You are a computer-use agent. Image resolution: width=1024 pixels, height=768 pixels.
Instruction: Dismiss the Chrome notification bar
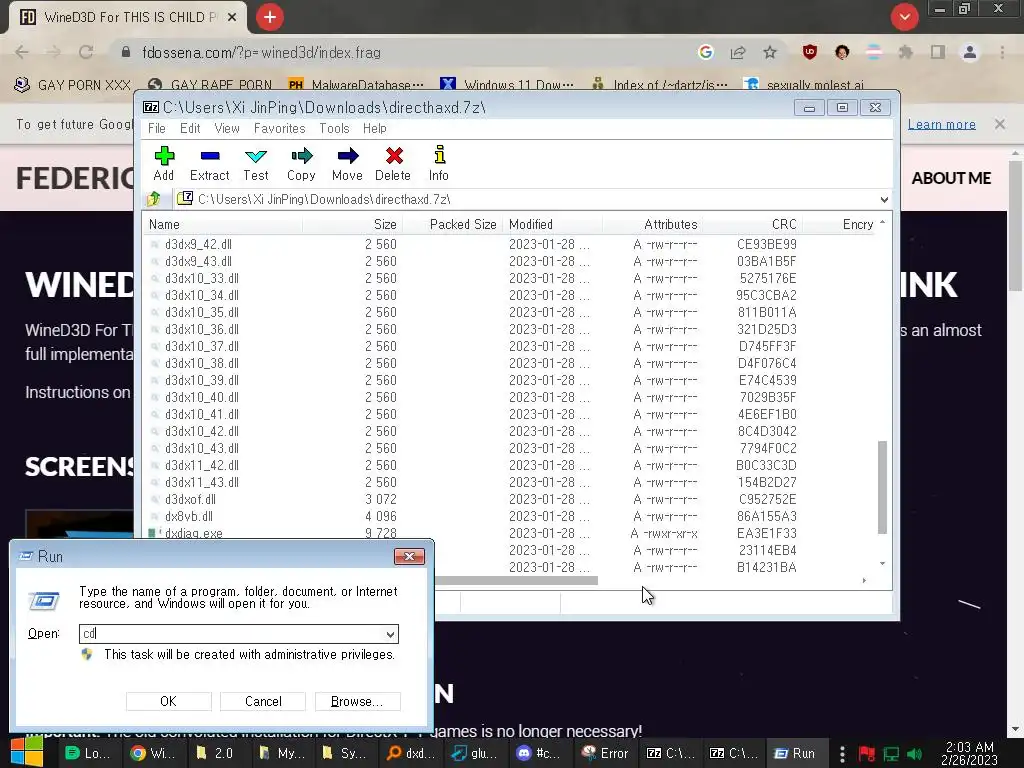(1000, 124)
